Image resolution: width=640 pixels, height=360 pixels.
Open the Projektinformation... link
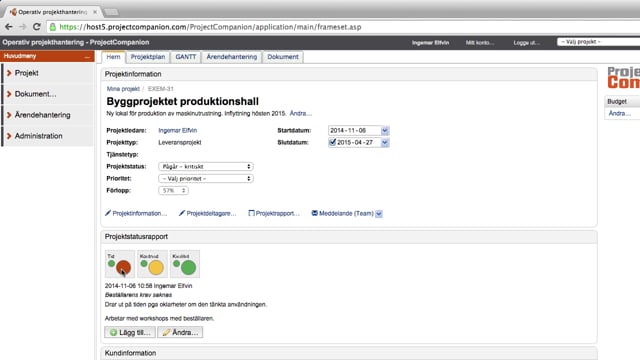(140, 213)
